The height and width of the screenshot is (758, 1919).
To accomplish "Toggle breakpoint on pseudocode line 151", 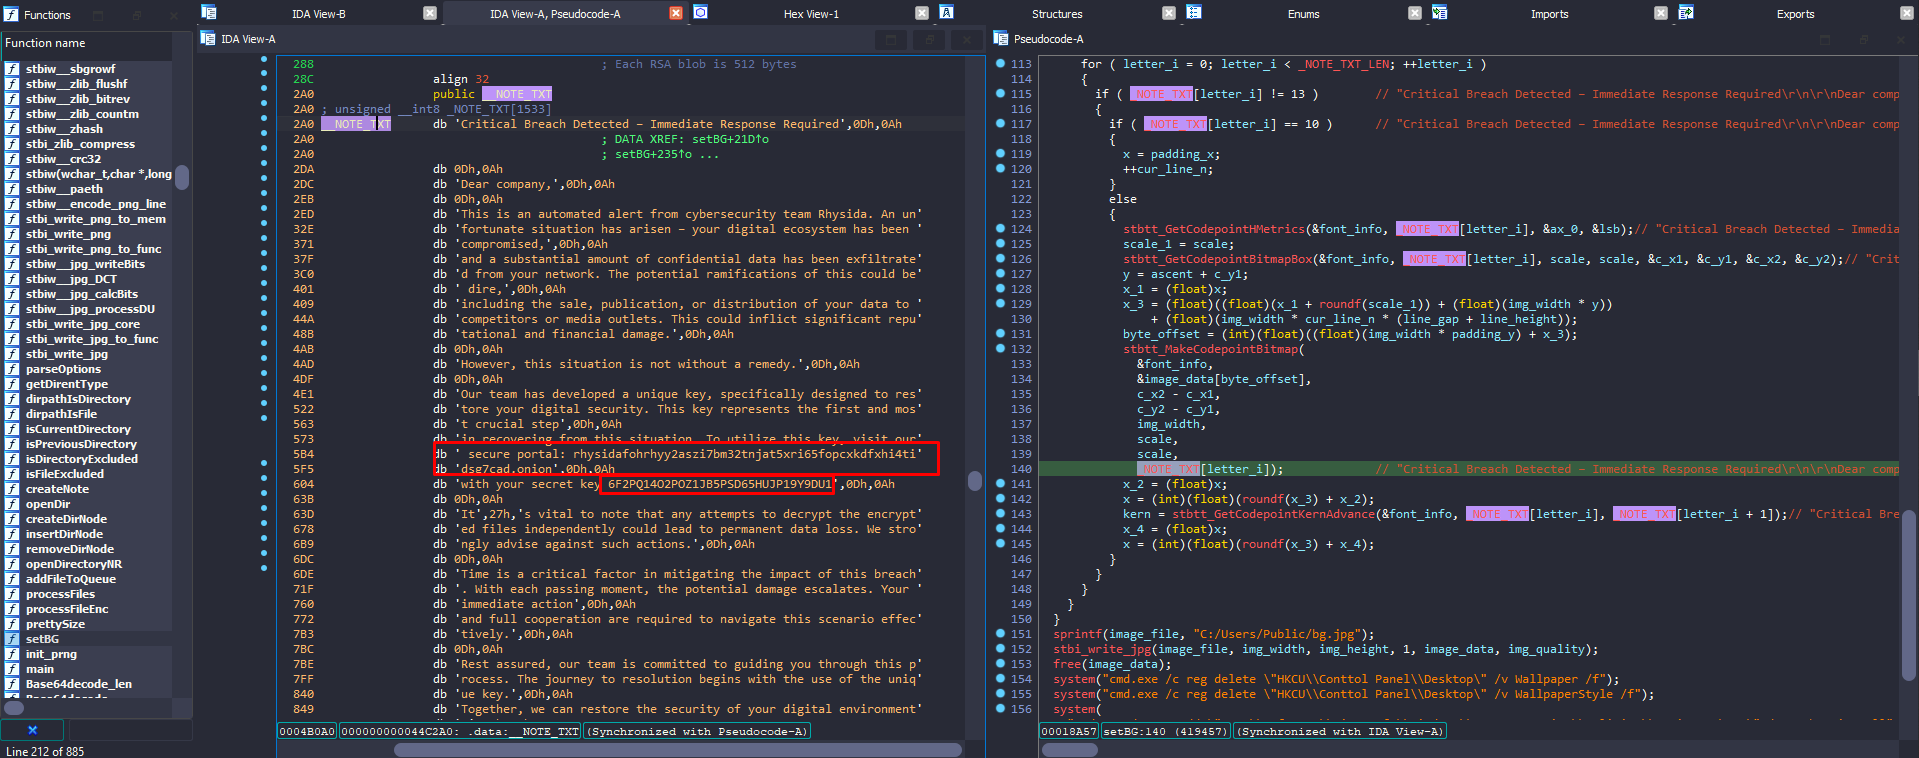I will [1000, 634].
